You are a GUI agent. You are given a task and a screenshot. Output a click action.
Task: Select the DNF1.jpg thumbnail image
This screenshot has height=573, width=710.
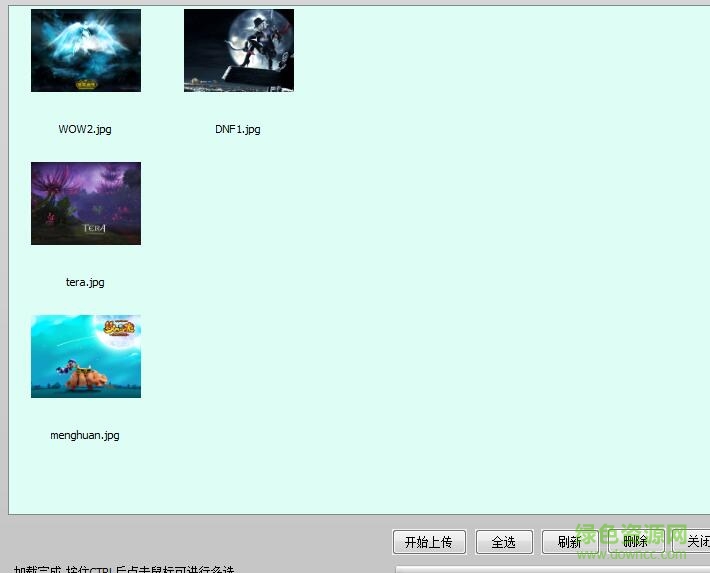pyautogui.click(x=239, y=50)
